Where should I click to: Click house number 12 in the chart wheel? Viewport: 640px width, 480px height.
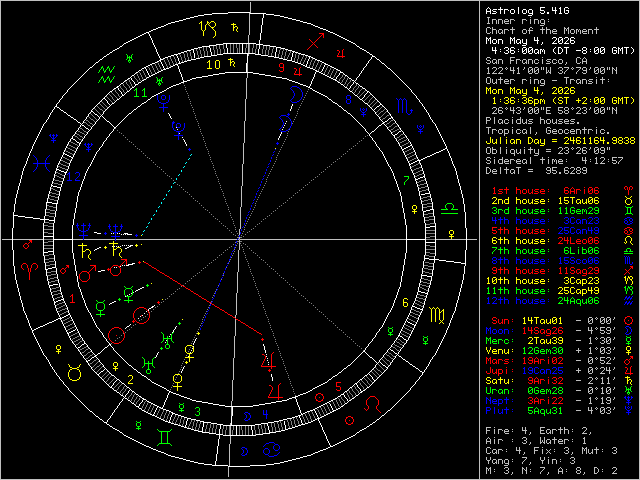pyautogui.click(x=73, y=177)
